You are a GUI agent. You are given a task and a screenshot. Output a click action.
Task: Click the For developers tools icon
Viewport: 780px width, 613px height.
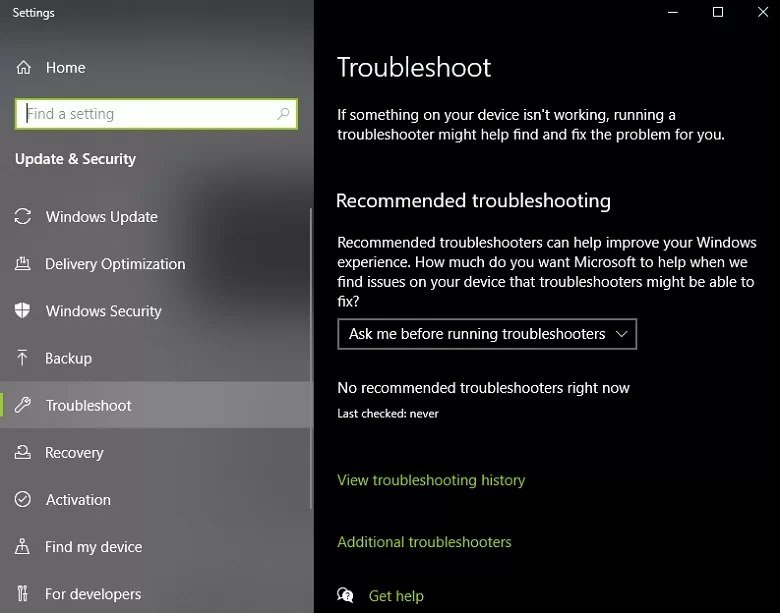[x=22, y=593]
